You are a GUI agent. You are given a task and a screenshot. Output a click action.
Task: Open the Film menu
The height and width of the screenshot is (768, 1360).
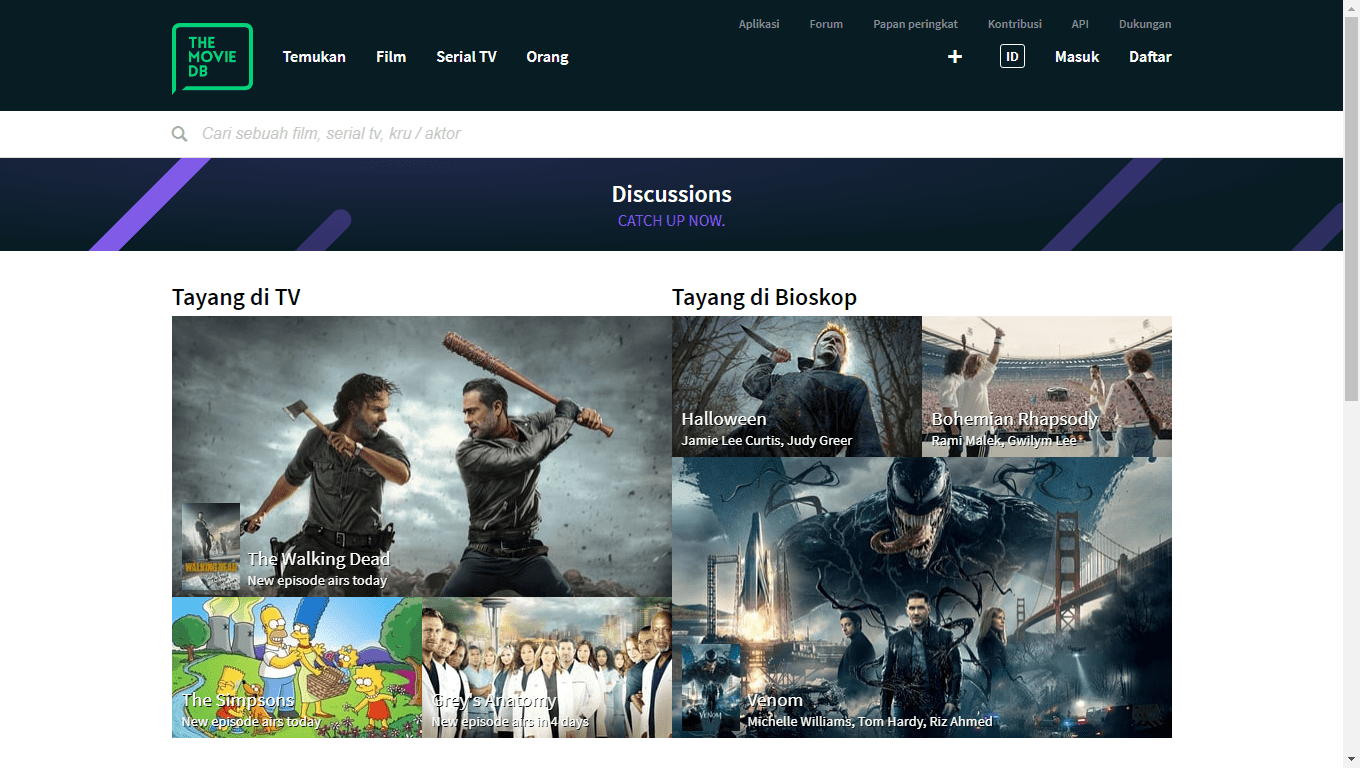pyautogui.click(x=391, y=57)
